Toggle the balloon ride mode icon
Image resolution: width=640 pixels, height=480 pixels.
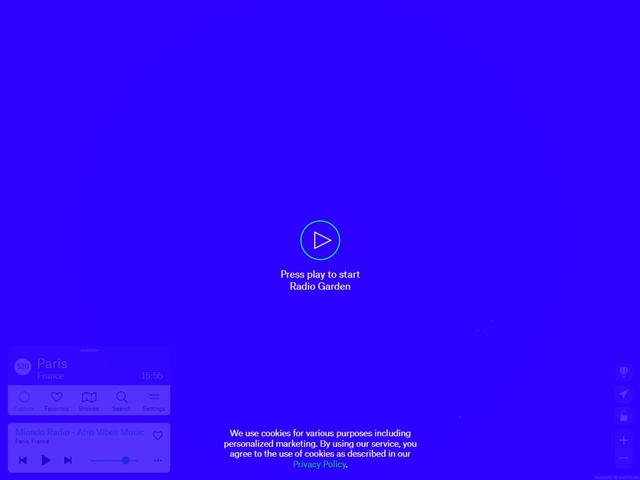click(624, 371)
